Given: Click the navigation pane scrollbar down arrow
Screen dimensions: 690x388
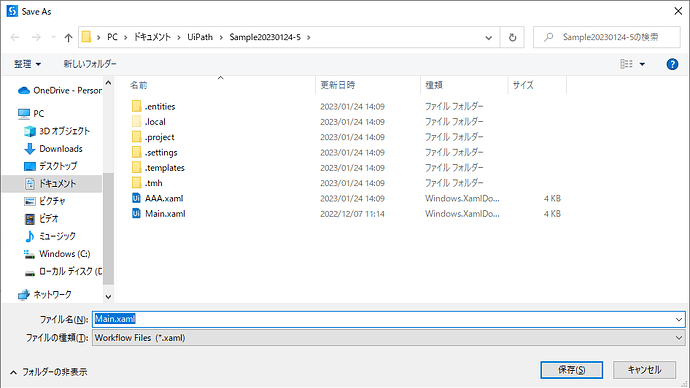Looking at the screenshot, I should point(108,297).
